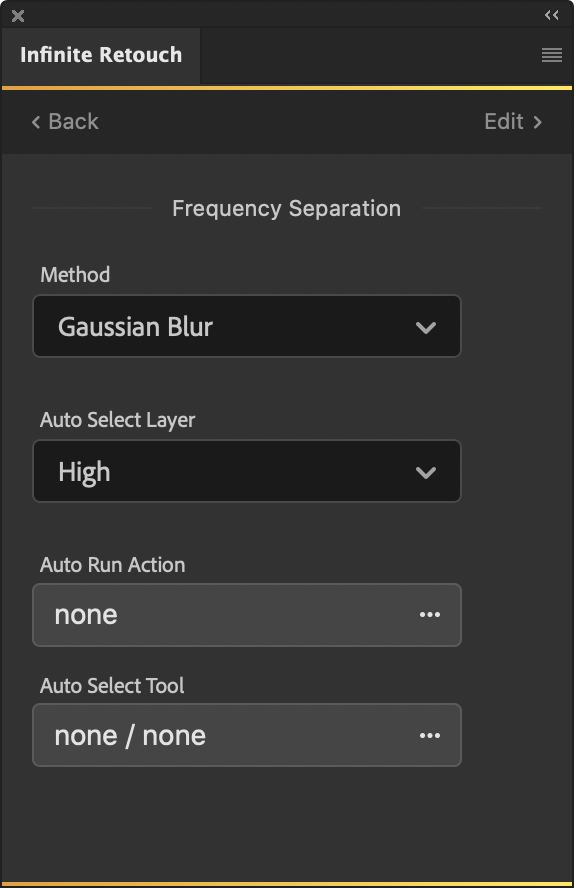The image size is (574, 888).
Task: Click the ellipsis in Auto Run Action
Action: click(430, 614)
